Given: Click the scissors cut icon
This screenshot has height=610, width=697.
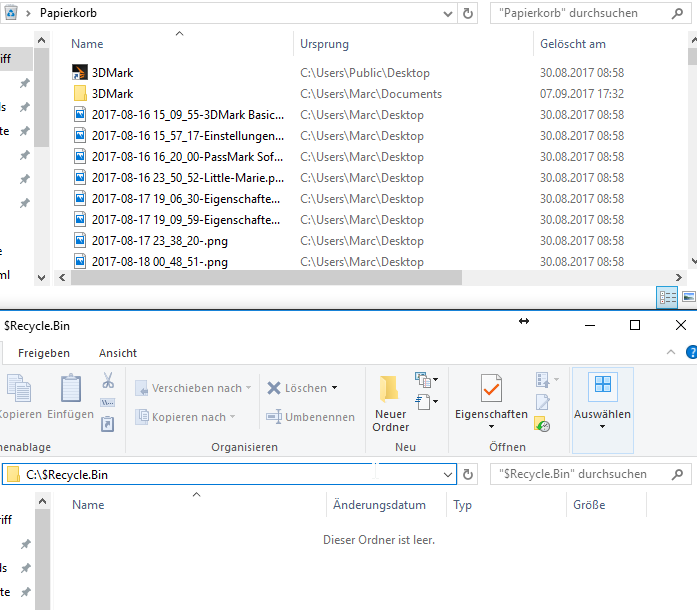Looking at the screenshot, I should tap(108, 381).
